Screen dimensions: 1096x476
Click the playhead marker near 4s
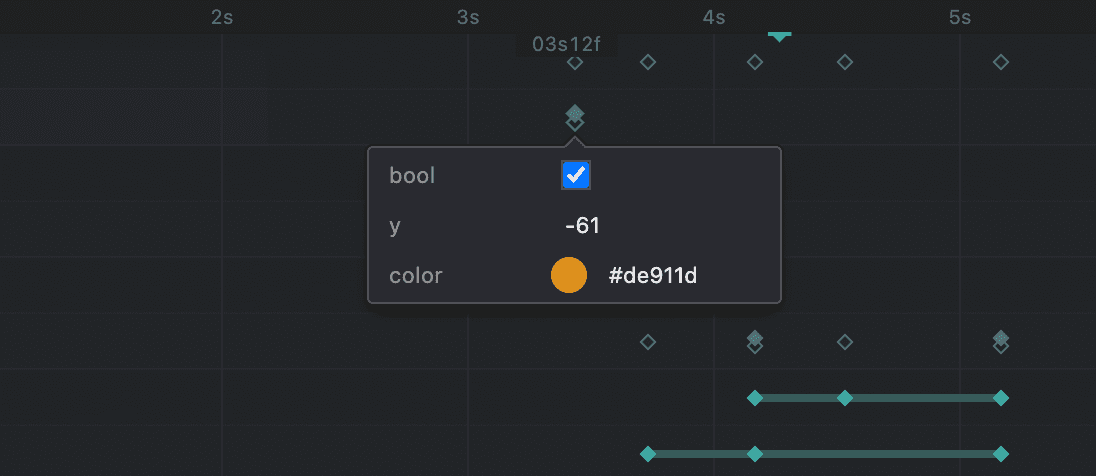pos(779,36)
